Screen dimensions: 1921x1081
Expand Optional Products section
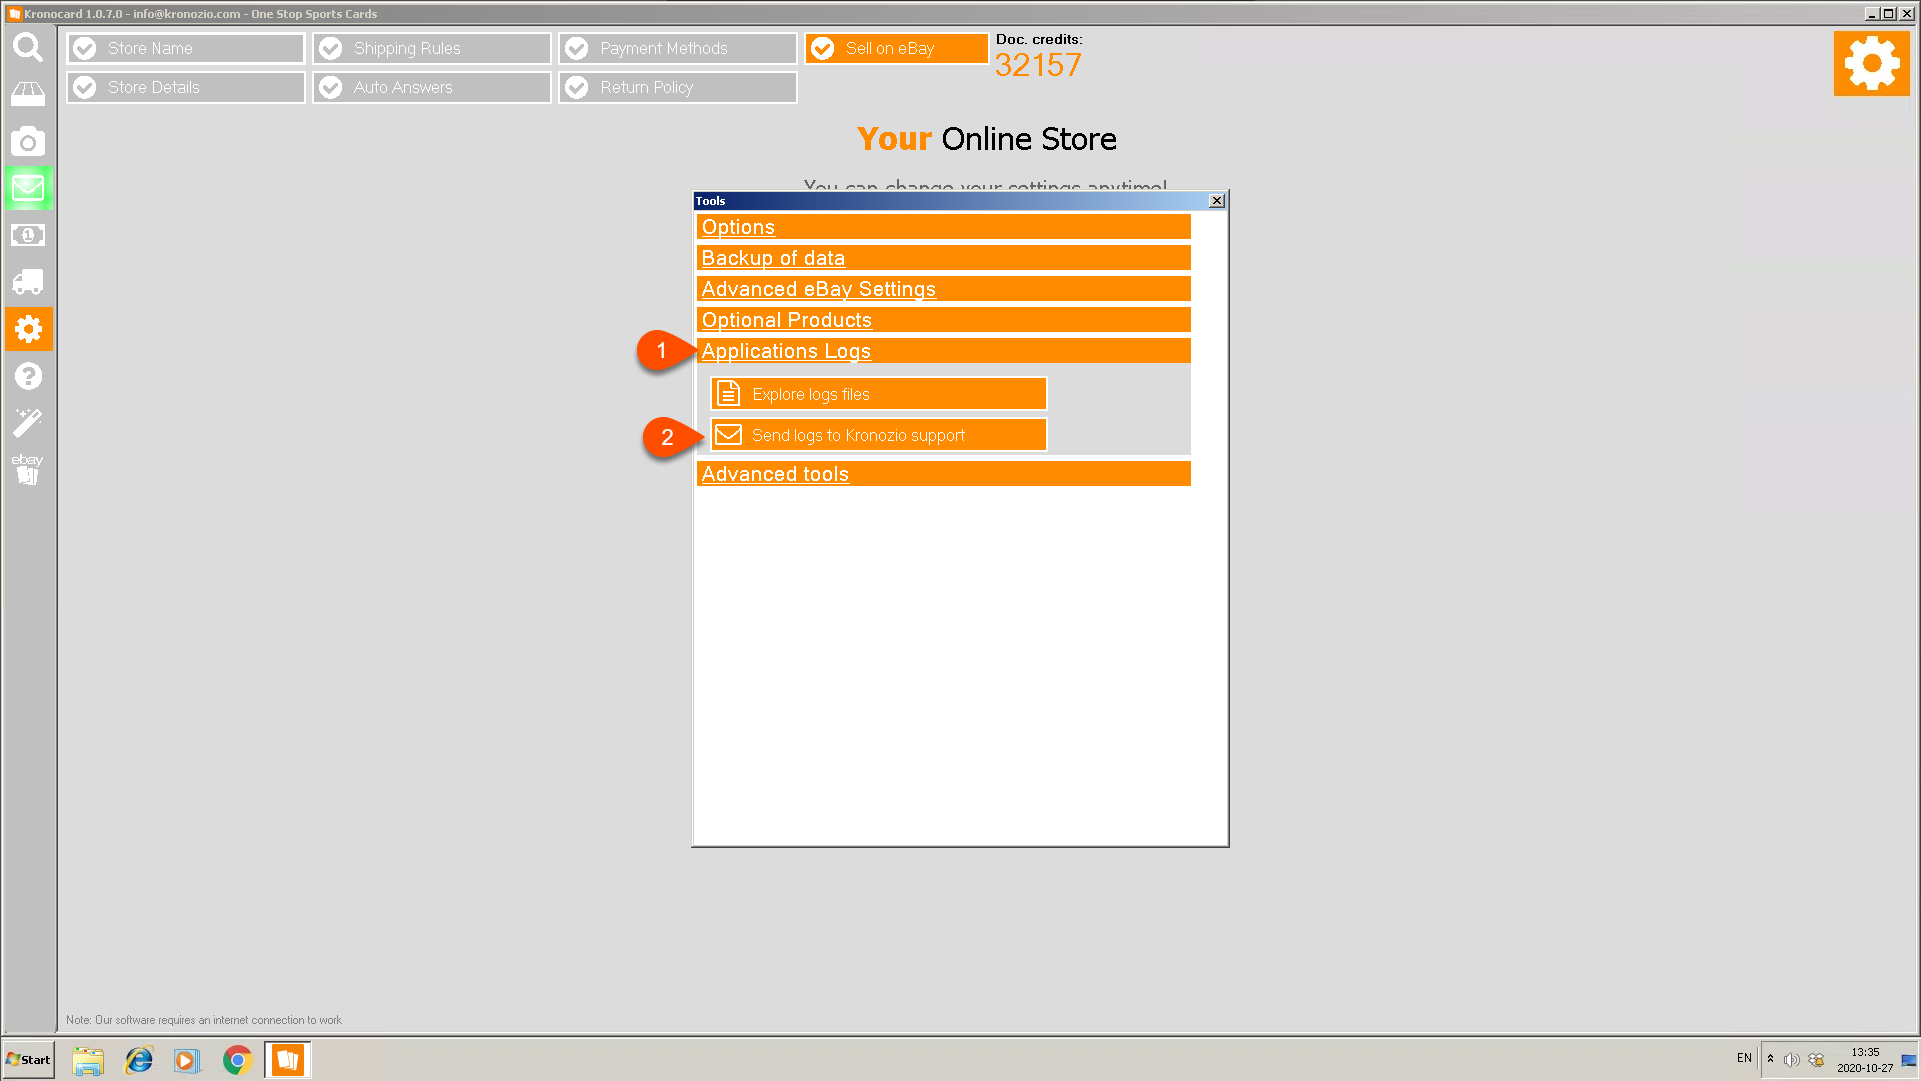pos(943,320)
